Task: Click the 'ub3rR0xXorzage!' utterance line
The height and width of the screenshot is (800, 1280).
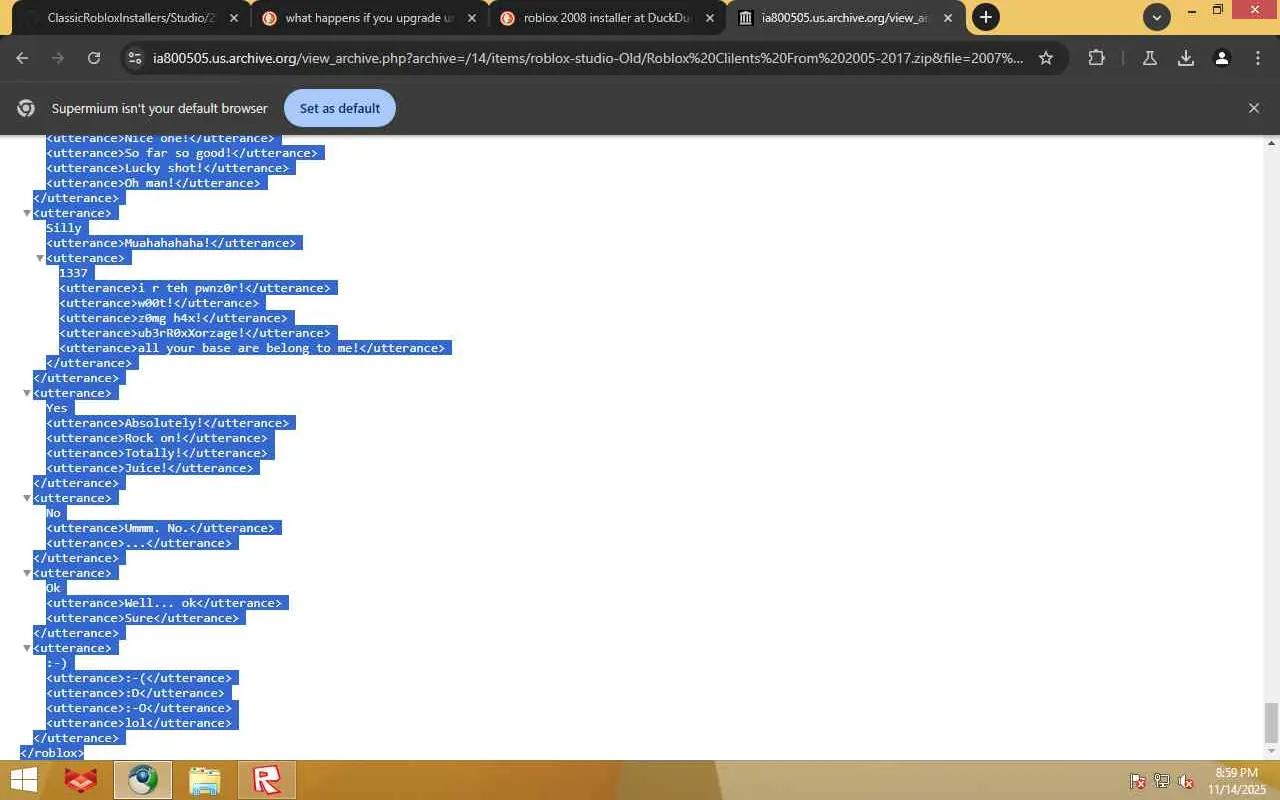Action: 195,333
